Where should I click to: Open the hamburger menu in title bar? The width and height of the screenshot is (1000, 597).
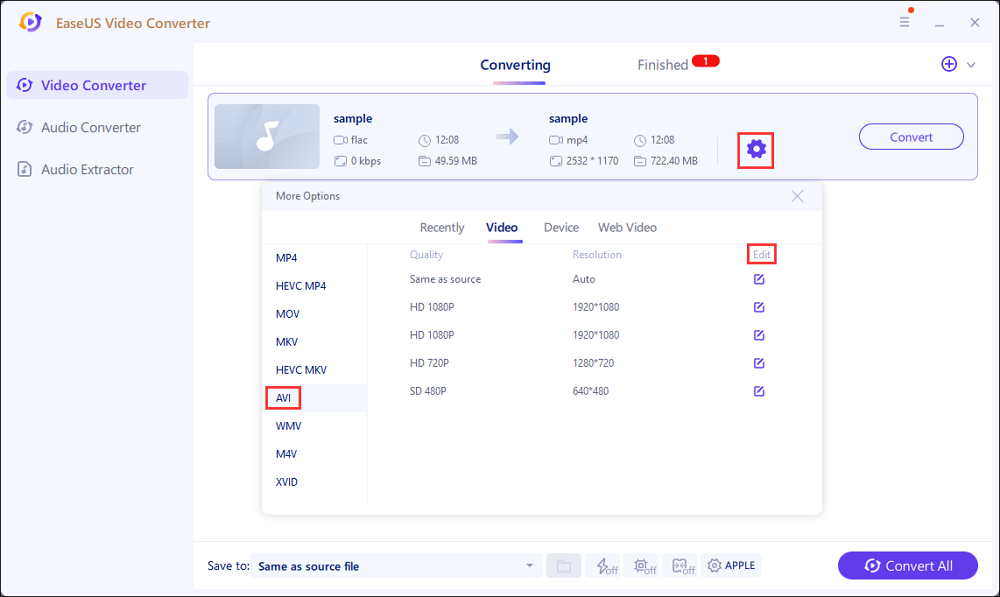tap(903, 23)
